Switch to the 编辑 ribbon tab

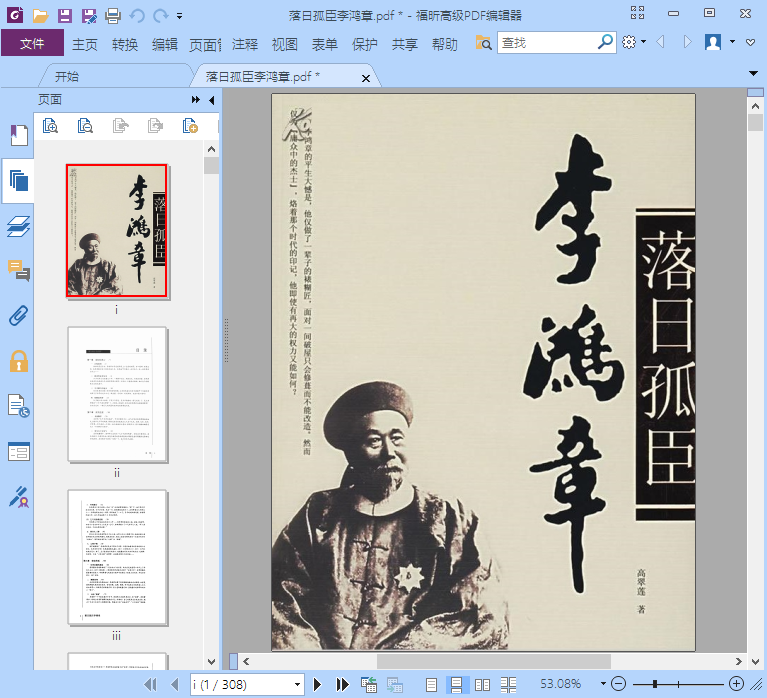[x=164, y=45]
